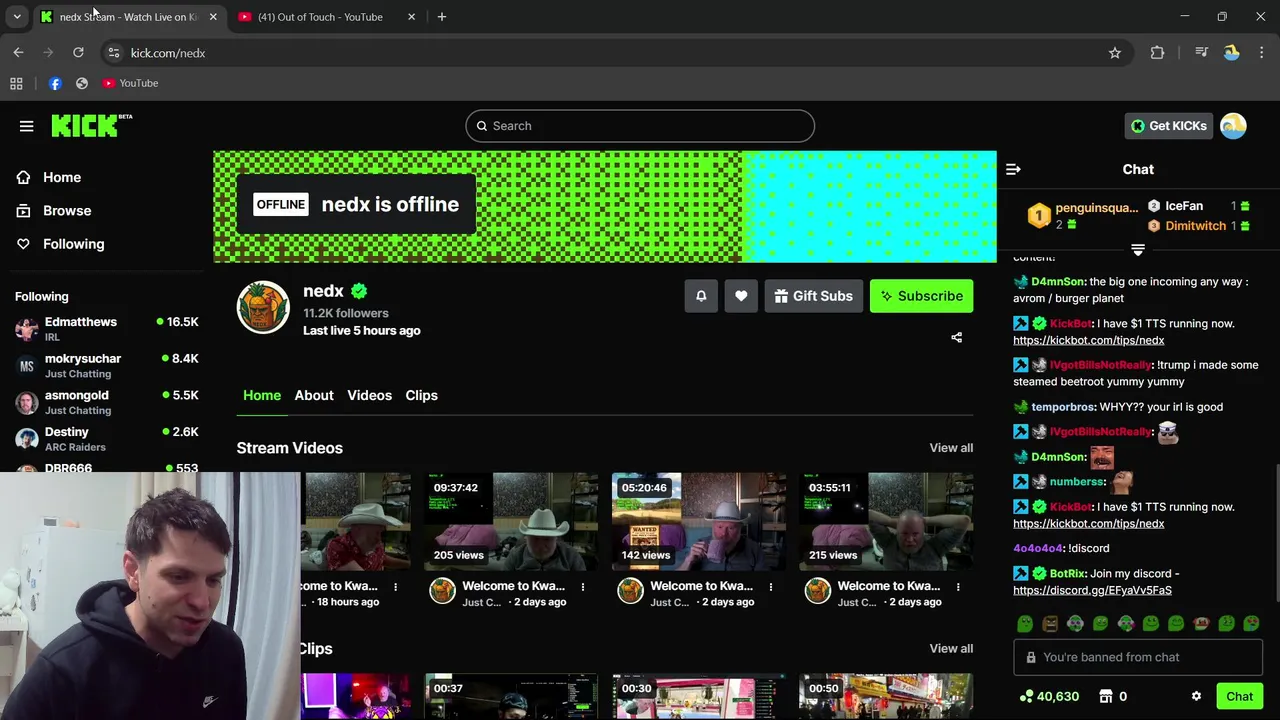This screenshot has width=1280, height=720.
Task: Open asmongold followed channel
Action: pos(106,402)
